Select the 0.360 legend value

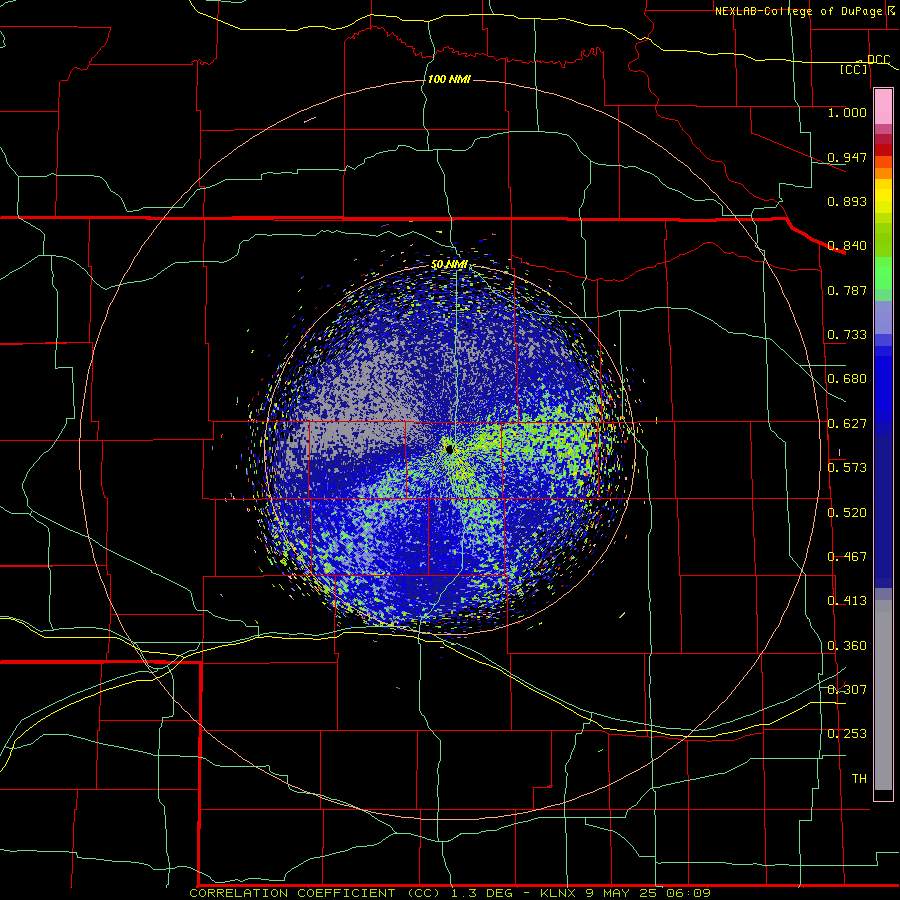point(847,646)
